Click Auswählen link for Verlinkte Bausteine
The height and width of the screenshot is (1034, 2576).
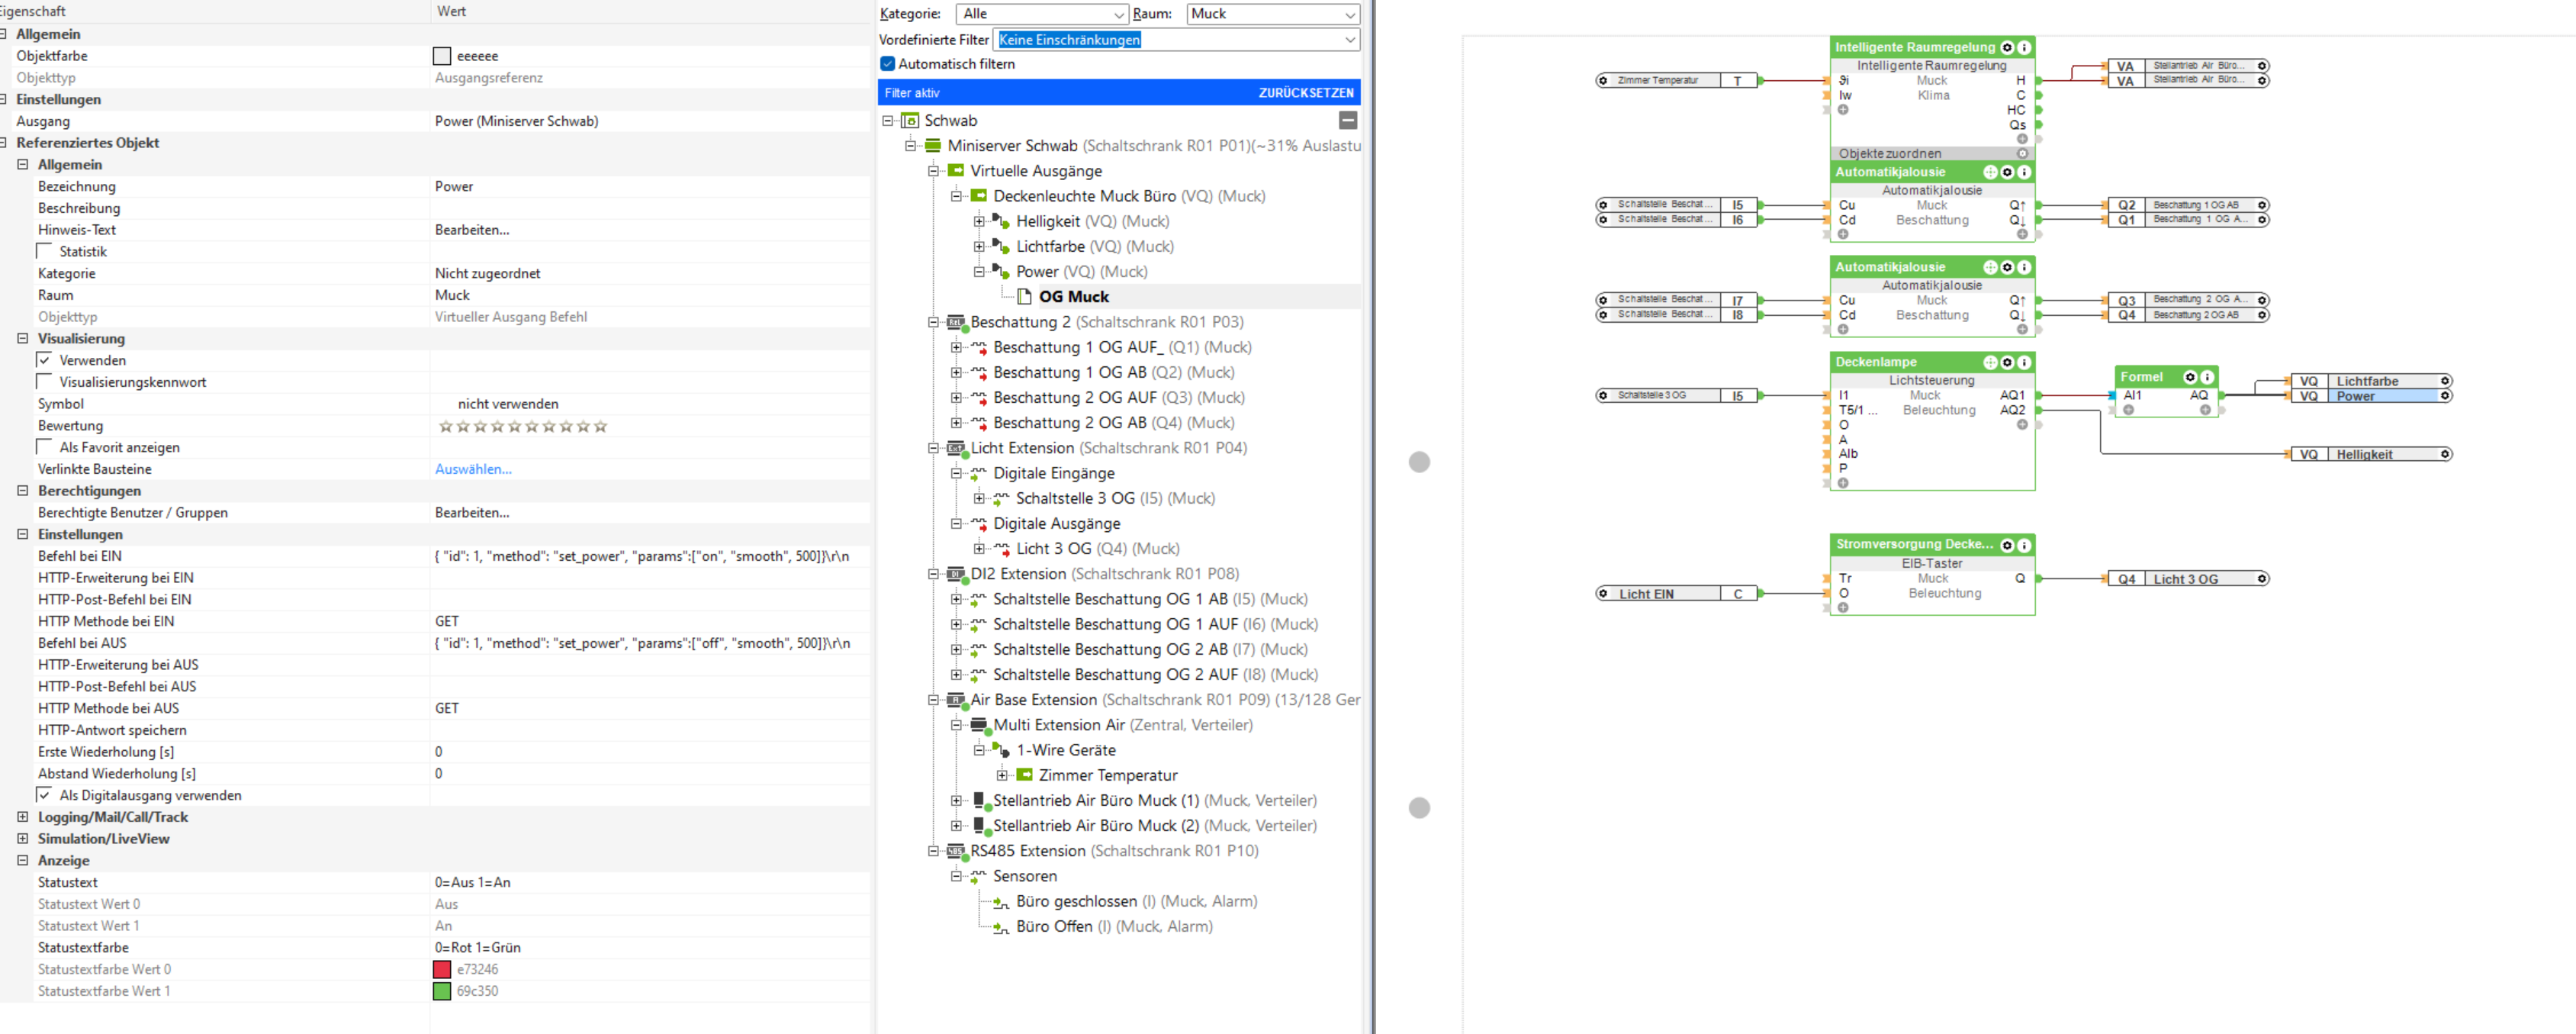coord(473,469)
